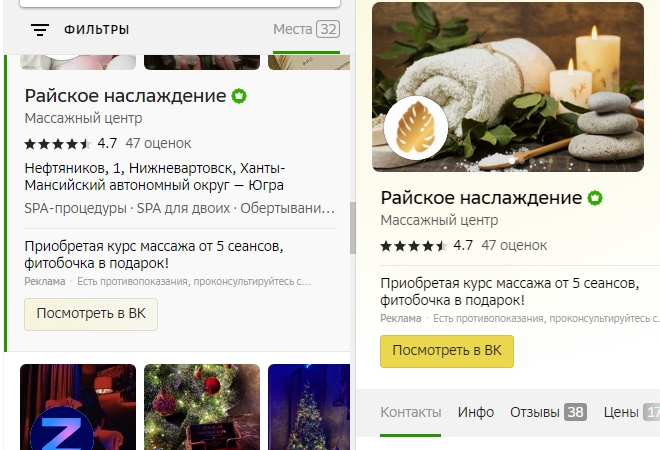
Task: Click the pale Посмотреть в ВК button in left card
Action: click(91, 314)
